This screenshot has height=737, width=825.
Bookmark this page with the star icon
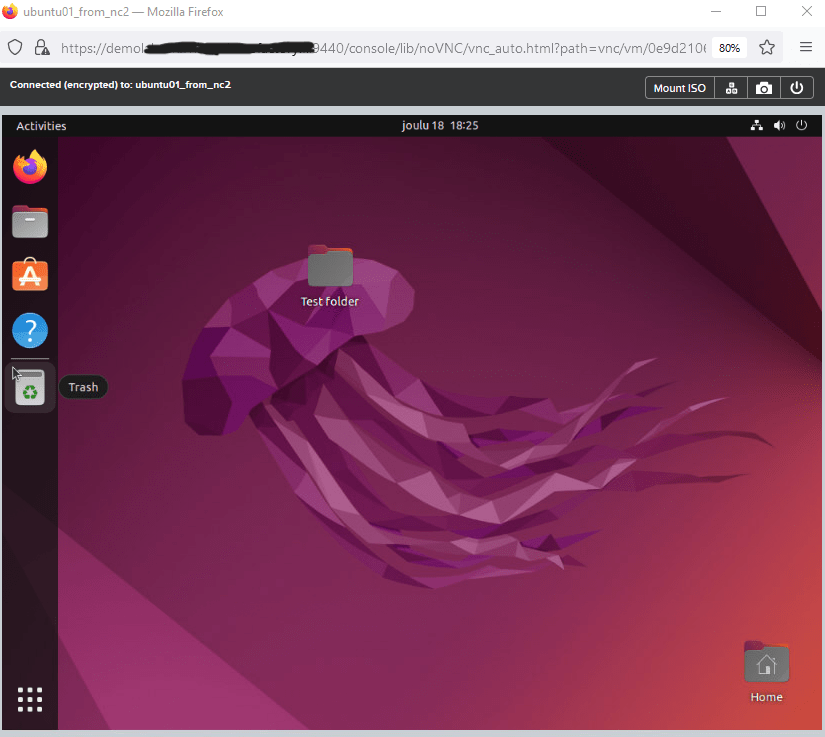767,47
